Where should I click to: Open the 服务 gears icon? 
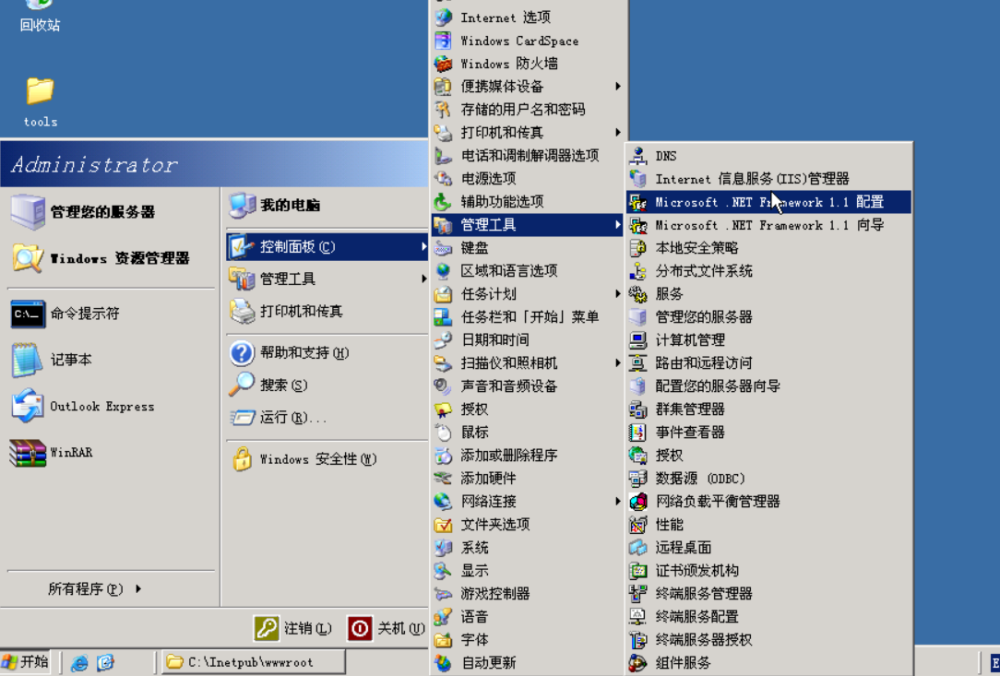click(x=638, y=294)
